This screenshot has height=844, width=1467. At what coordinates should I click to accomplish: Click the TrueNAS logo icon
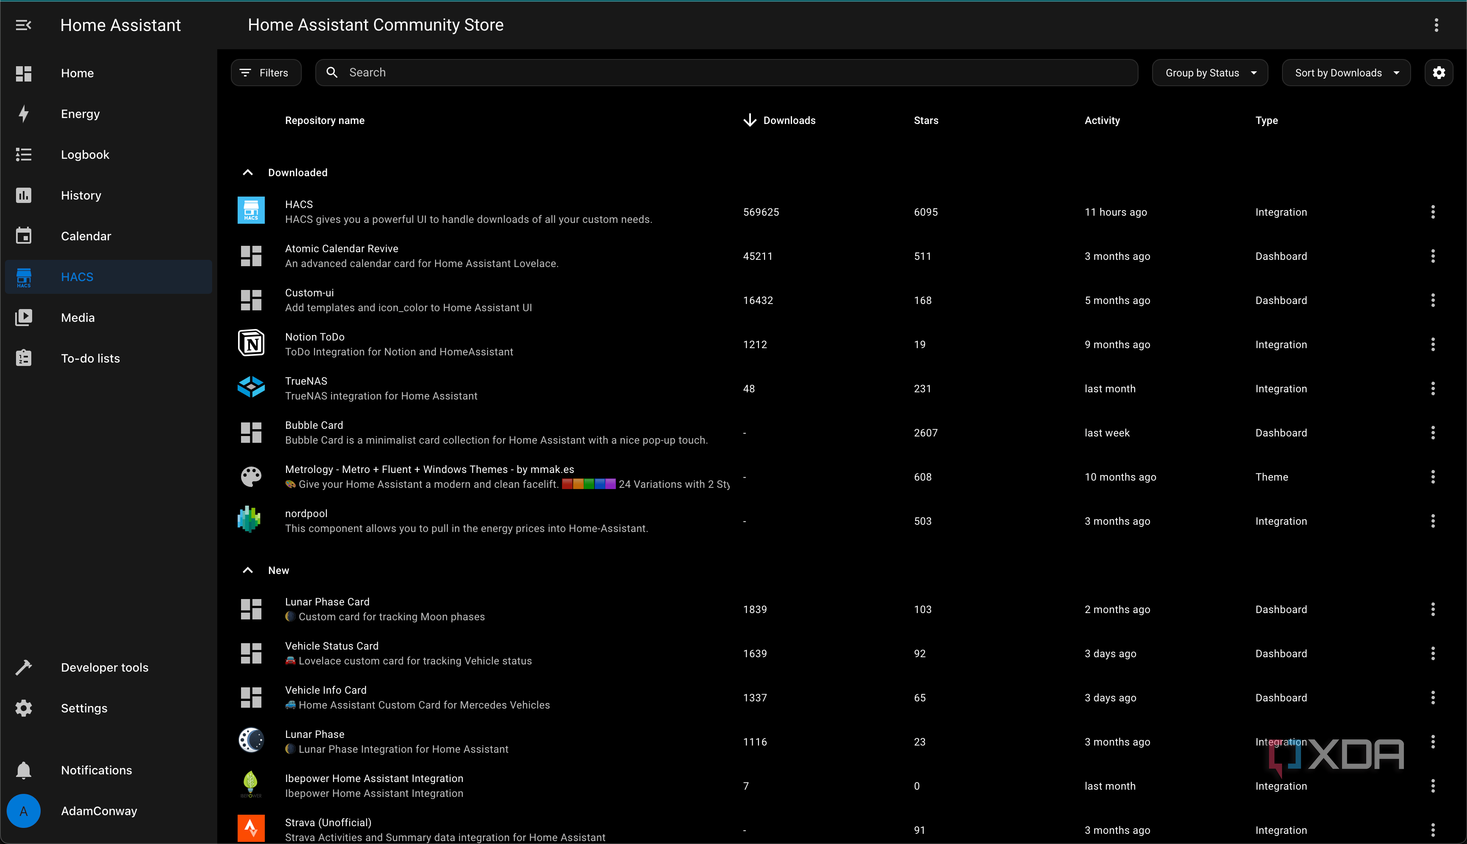click(251, 388)
